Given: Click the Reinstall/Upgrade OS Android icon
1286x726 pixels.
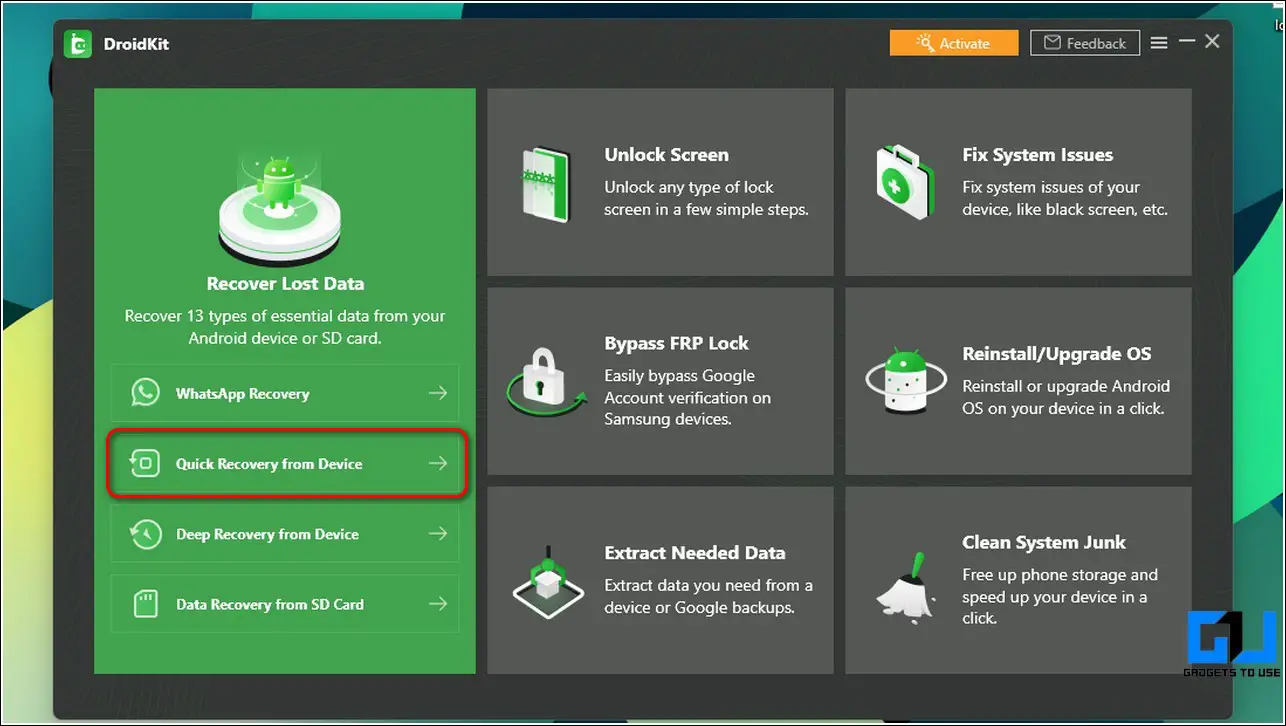Looking at the screenshot, I should 904,379.
